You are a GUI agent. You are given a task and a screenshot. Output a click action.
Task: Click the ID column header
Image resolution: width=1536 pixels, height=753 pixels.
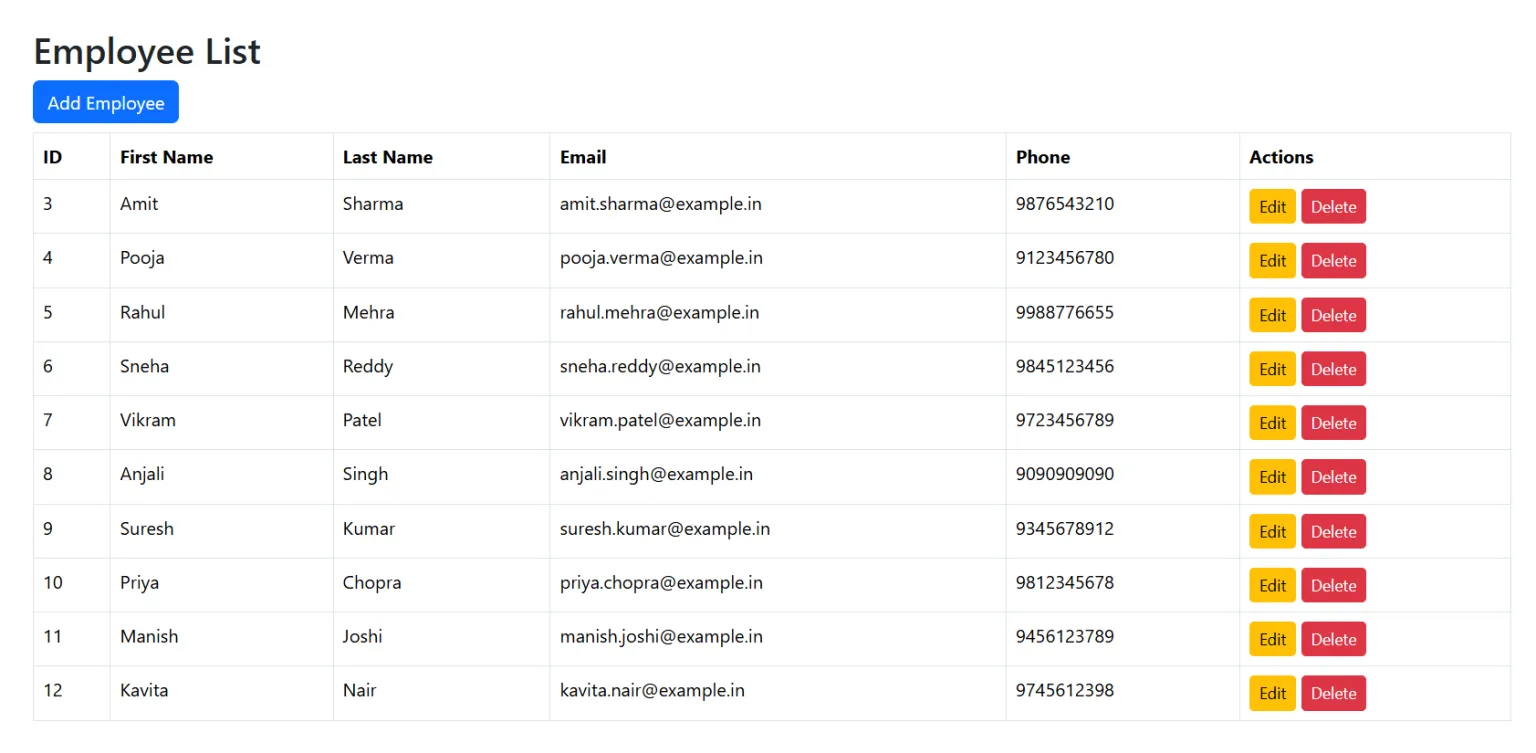coord(50,157)
